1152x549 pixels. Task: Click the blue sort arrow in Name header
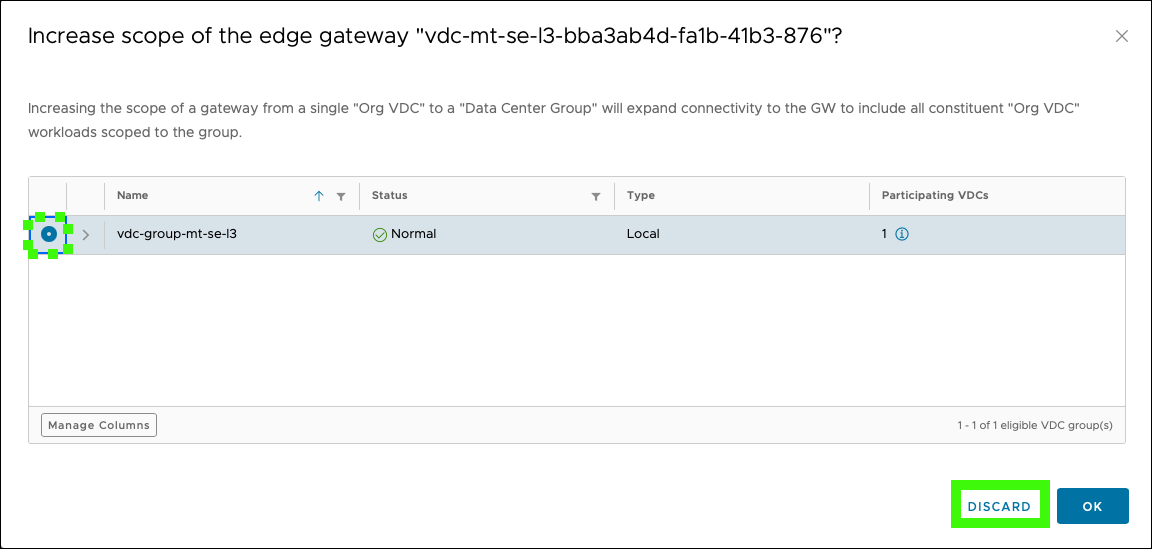(319, 196)
